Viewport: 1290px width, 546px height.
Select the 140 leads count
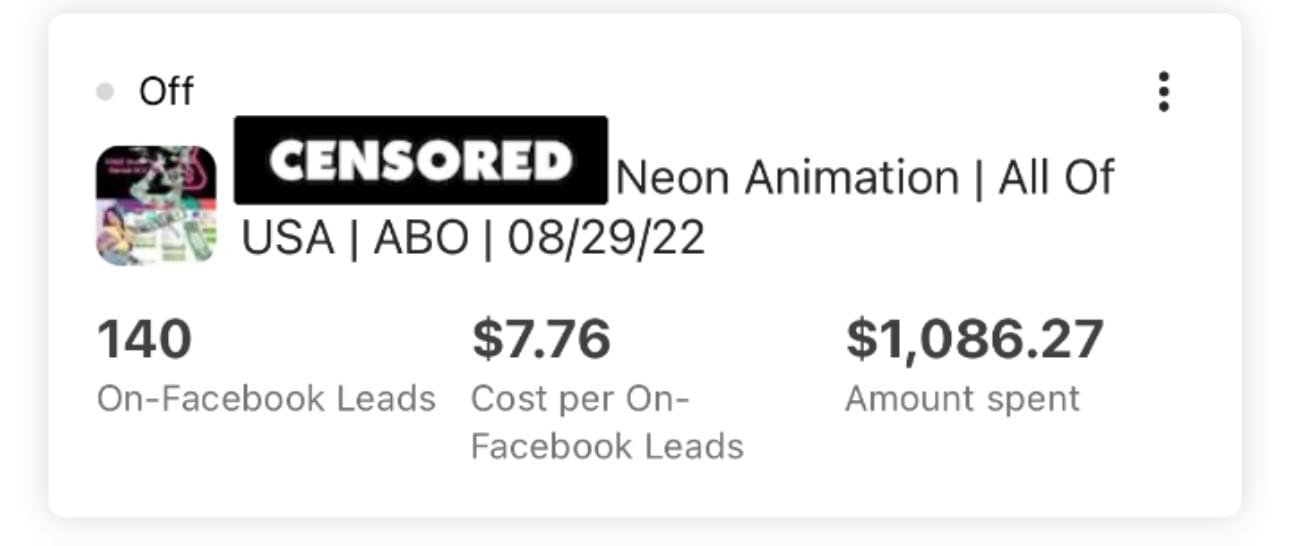point(144,339)
